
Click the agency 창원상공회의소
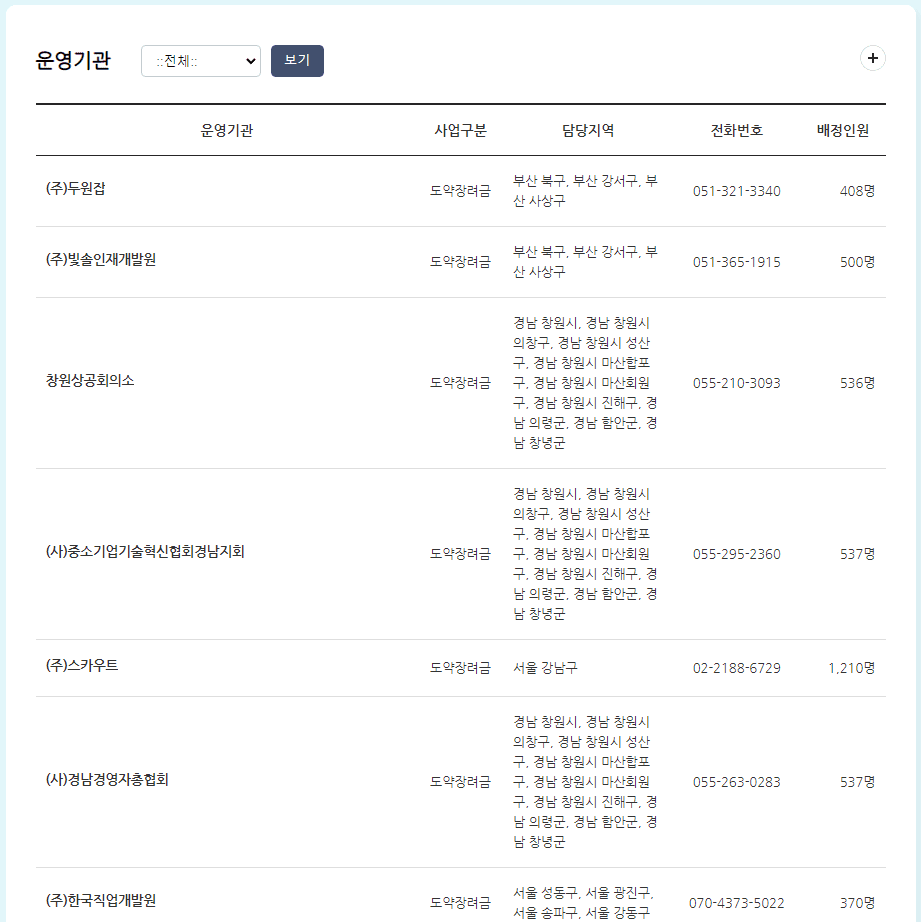point(88,383)
